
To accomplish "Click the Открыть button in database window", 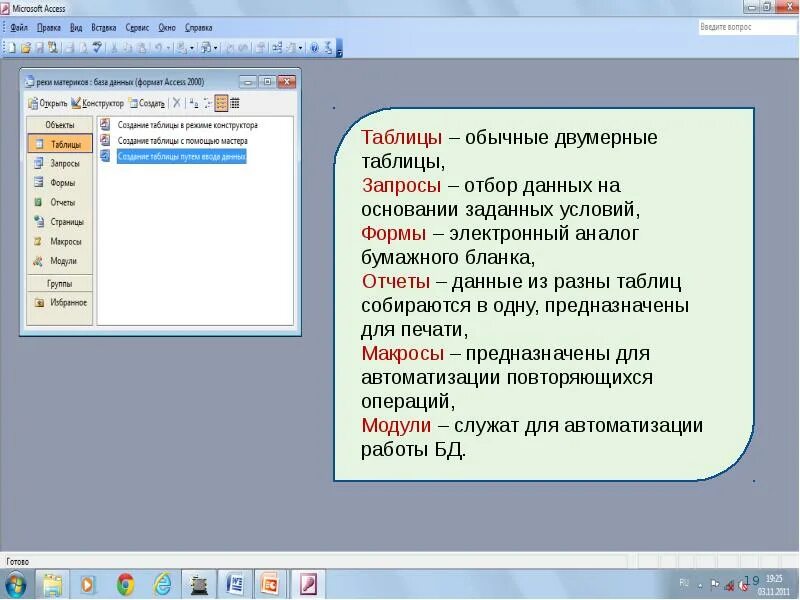I will coord(47,103).
